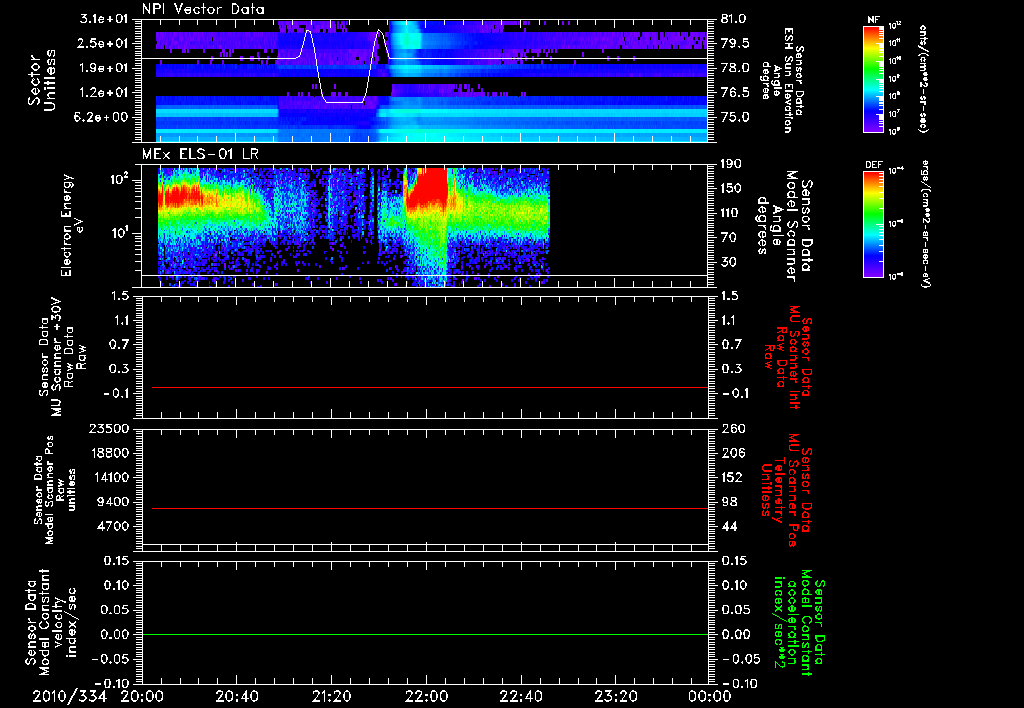Click the '22:00' time tick label
This screenshot has height=708, width=1024.
tap(426, 696)
